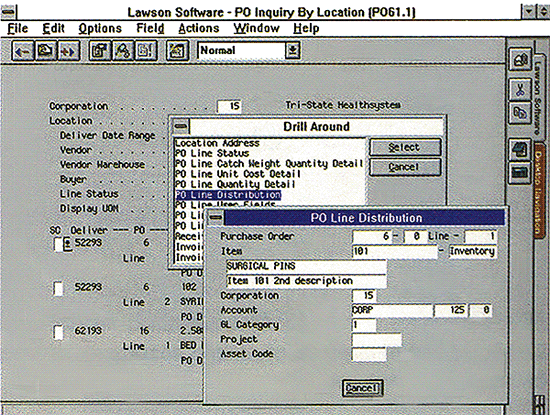Click the printer icon in the right sidebar

coord(520,150)
